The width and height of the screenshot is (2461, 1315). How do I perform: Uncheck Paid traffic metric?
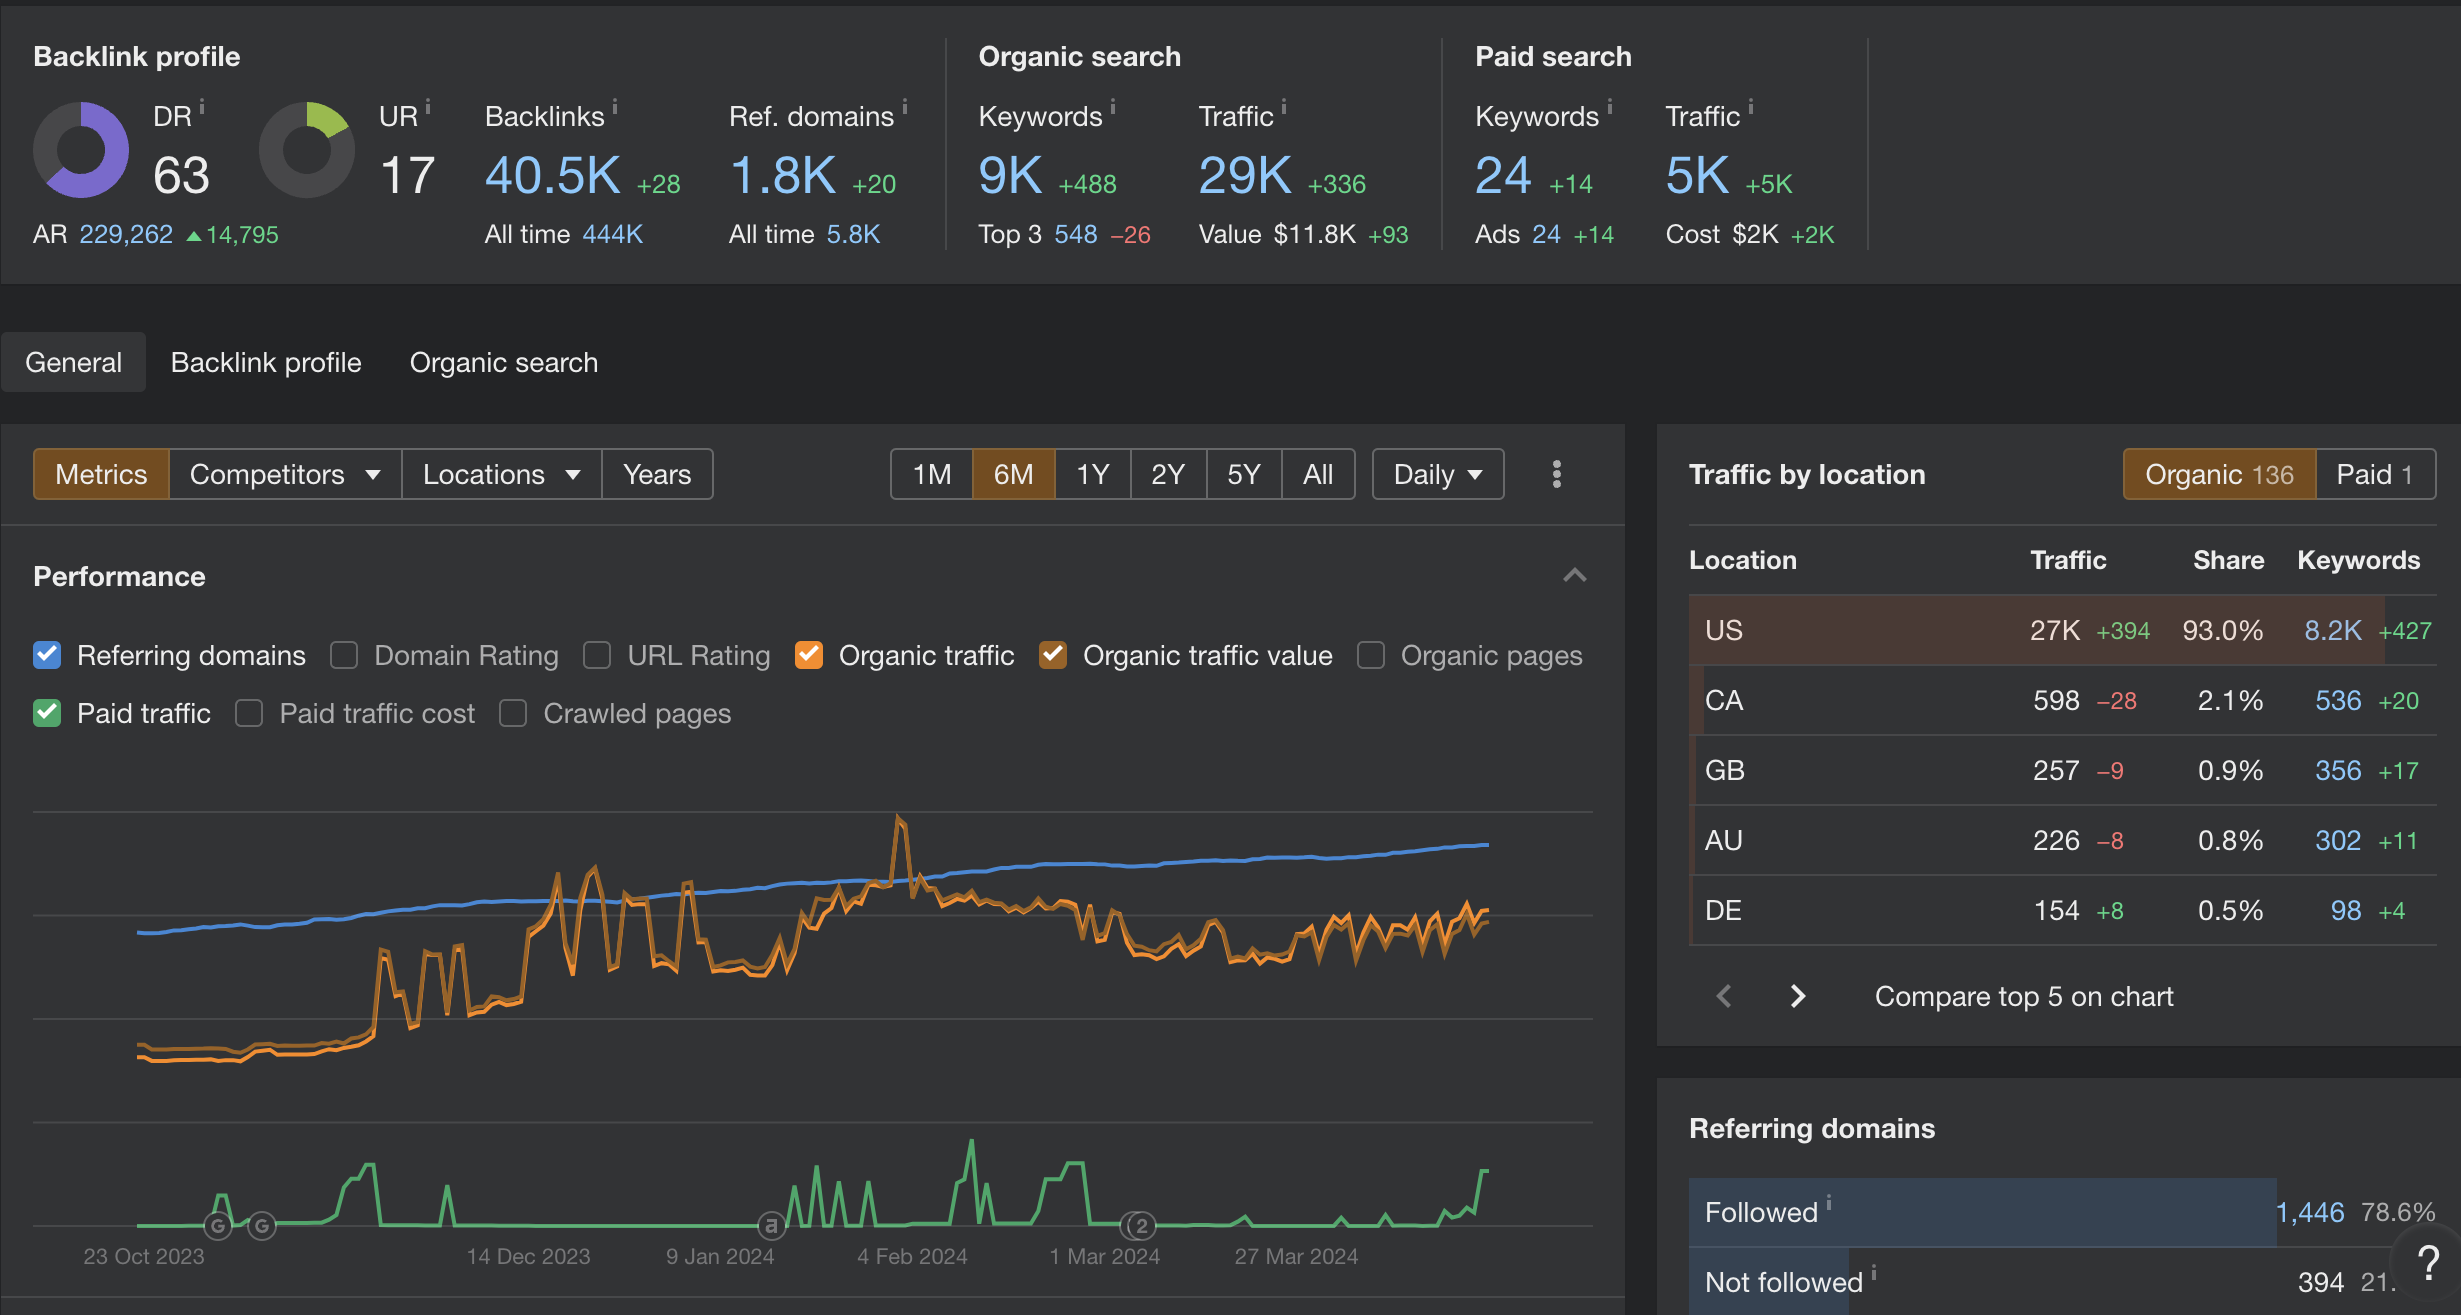pyautogui.click(x=47, y=713)
